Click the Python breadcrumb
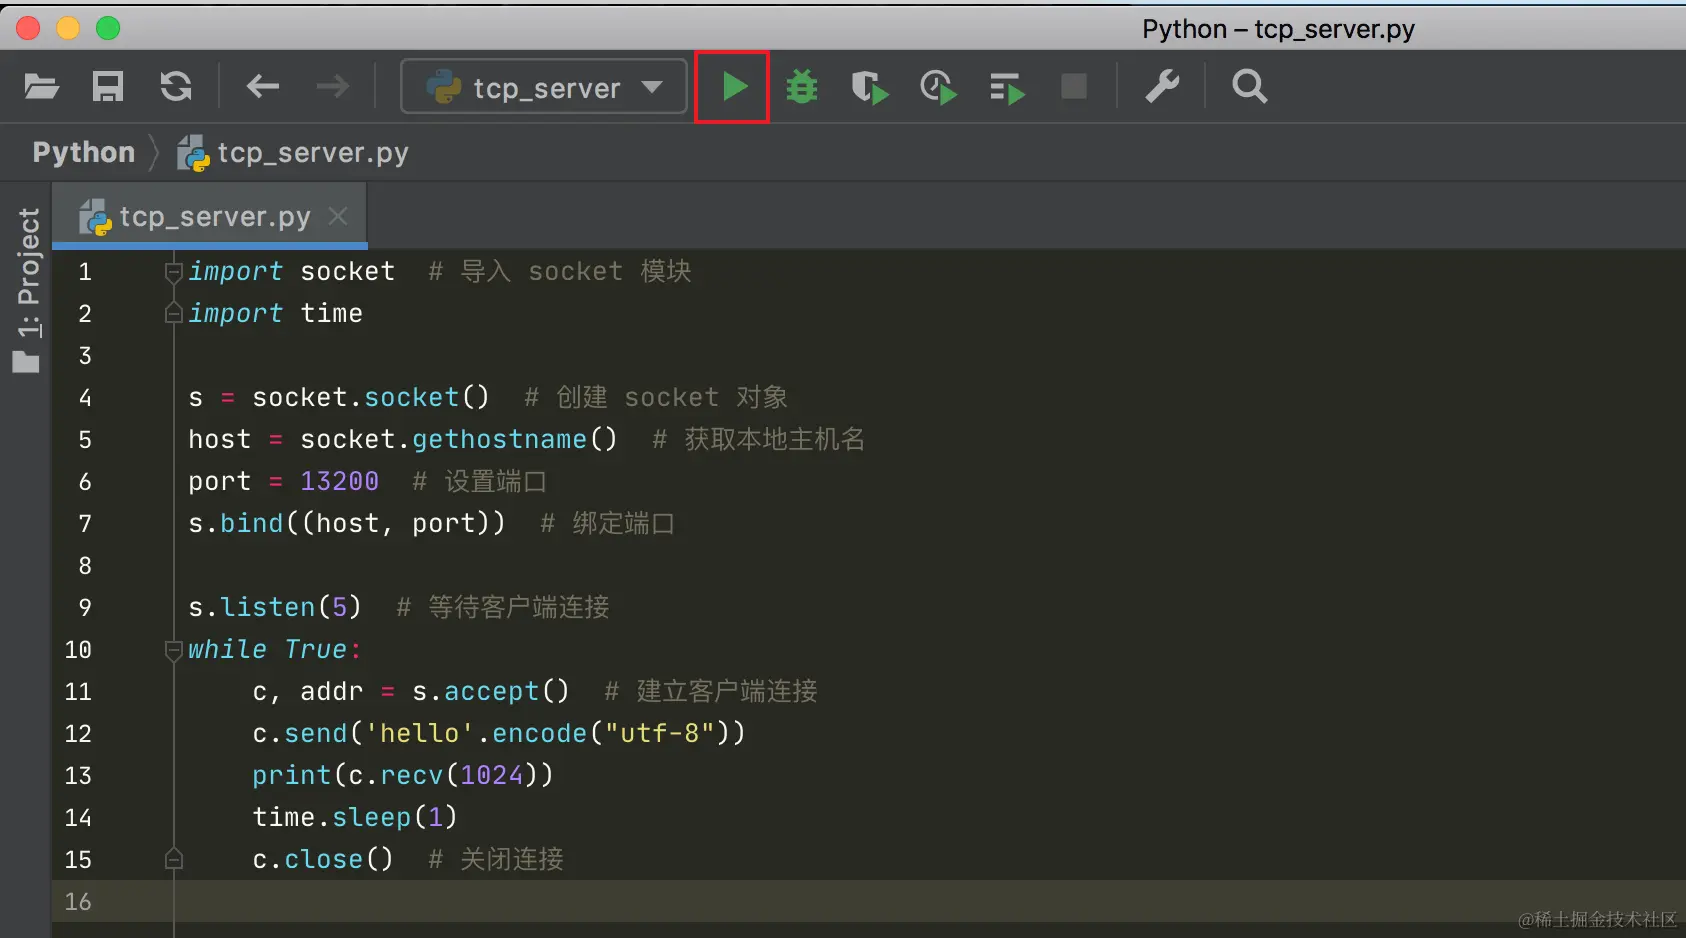The image size is (1686, 938). click(84, 152)
